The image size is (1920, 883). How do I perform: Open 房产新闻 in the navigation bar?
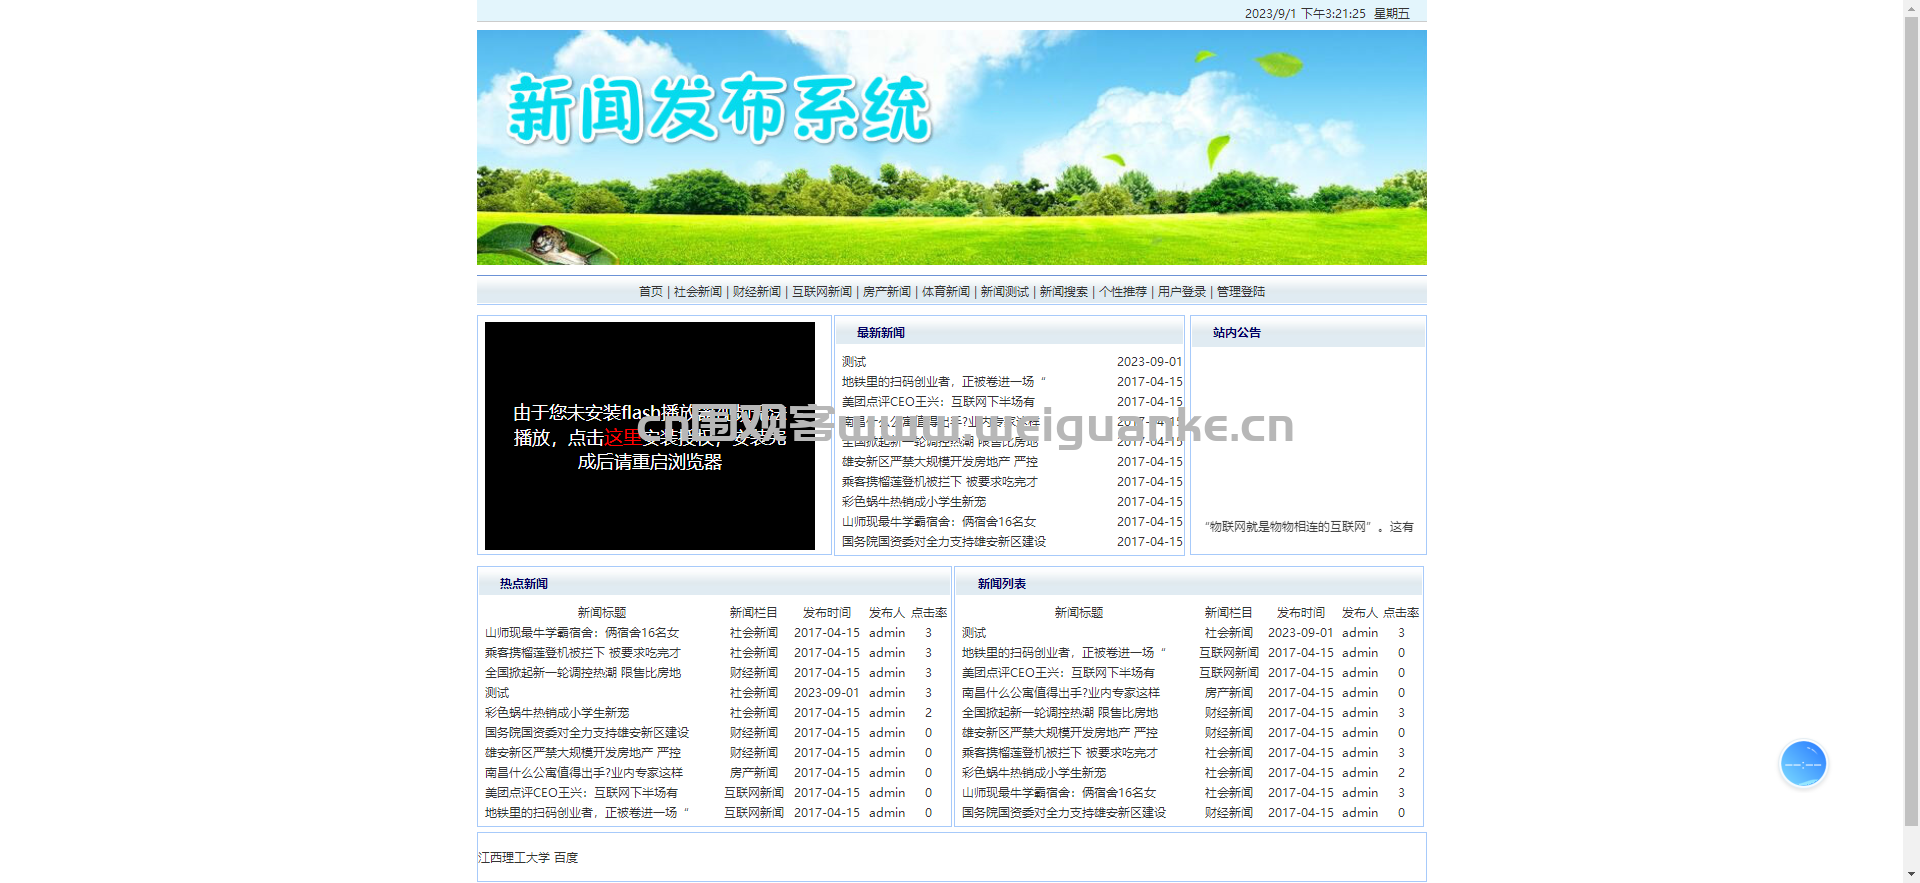tap(887, 292)
